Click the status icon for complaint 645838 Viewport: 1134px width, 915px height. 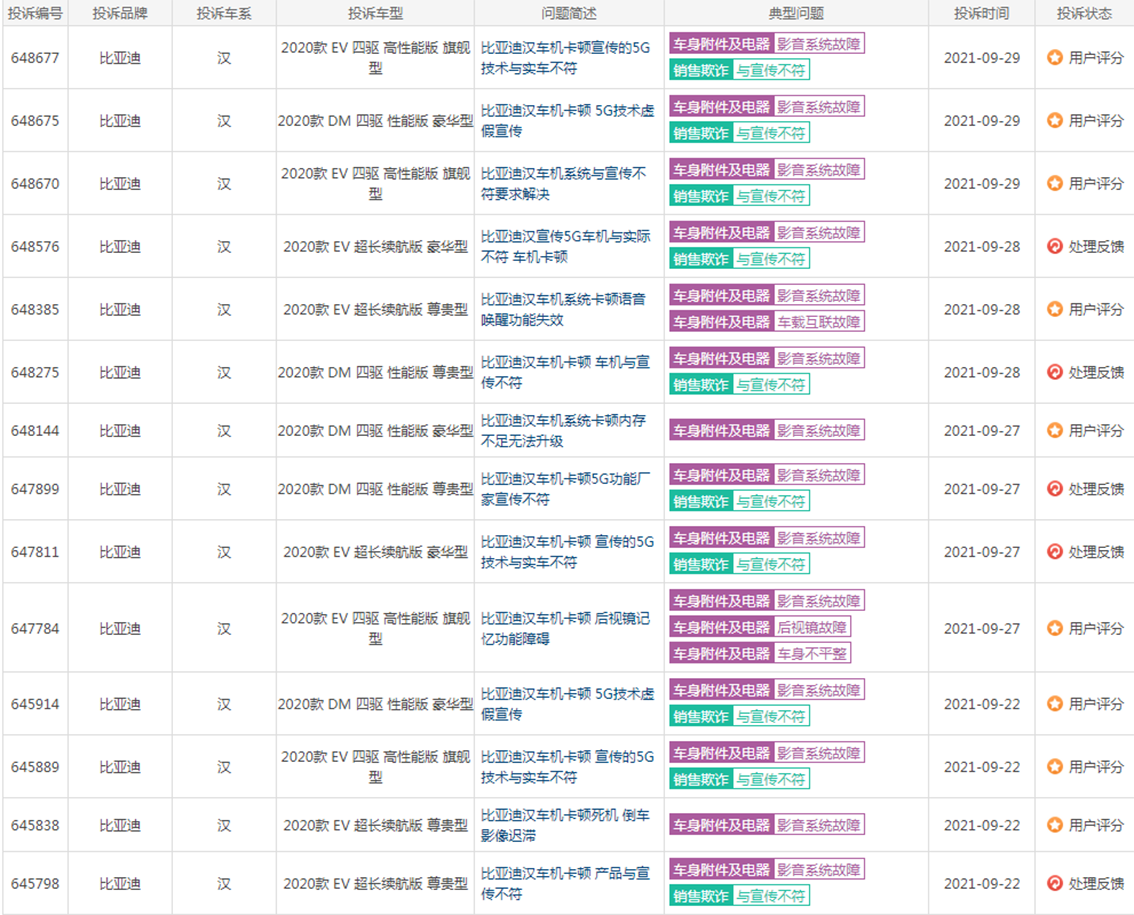click(x=1054, y=825)
